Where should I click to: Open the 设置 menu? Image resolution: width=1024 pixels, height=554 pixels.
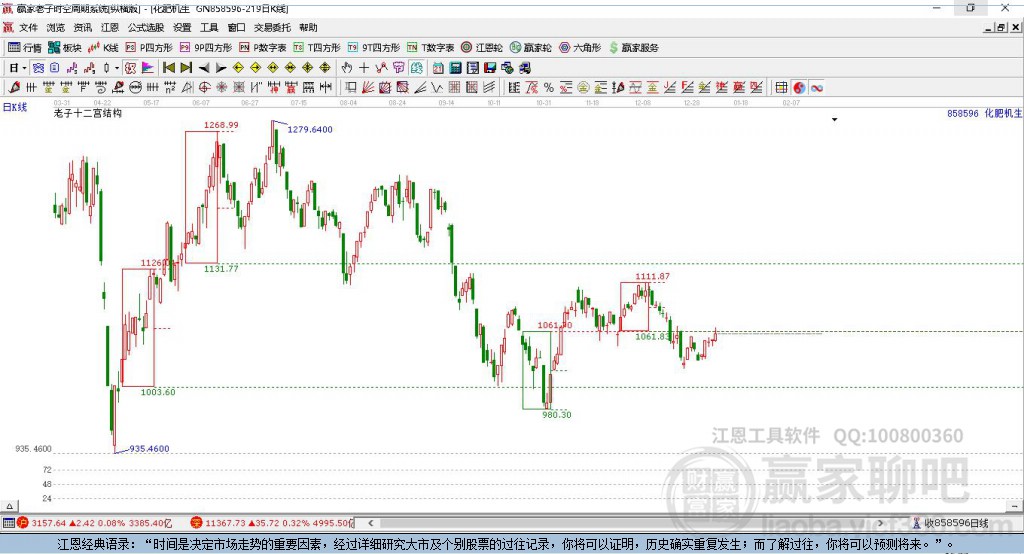[182, 27]
